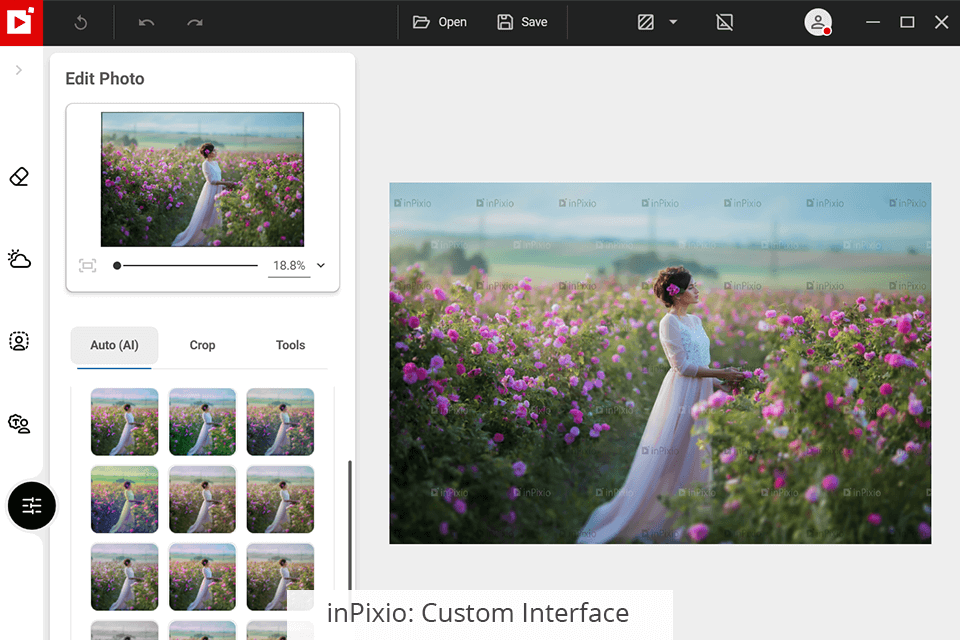Select the Eraser tool in sidebar
This screenshot has height=640, width=960.
tap(19, 177)
